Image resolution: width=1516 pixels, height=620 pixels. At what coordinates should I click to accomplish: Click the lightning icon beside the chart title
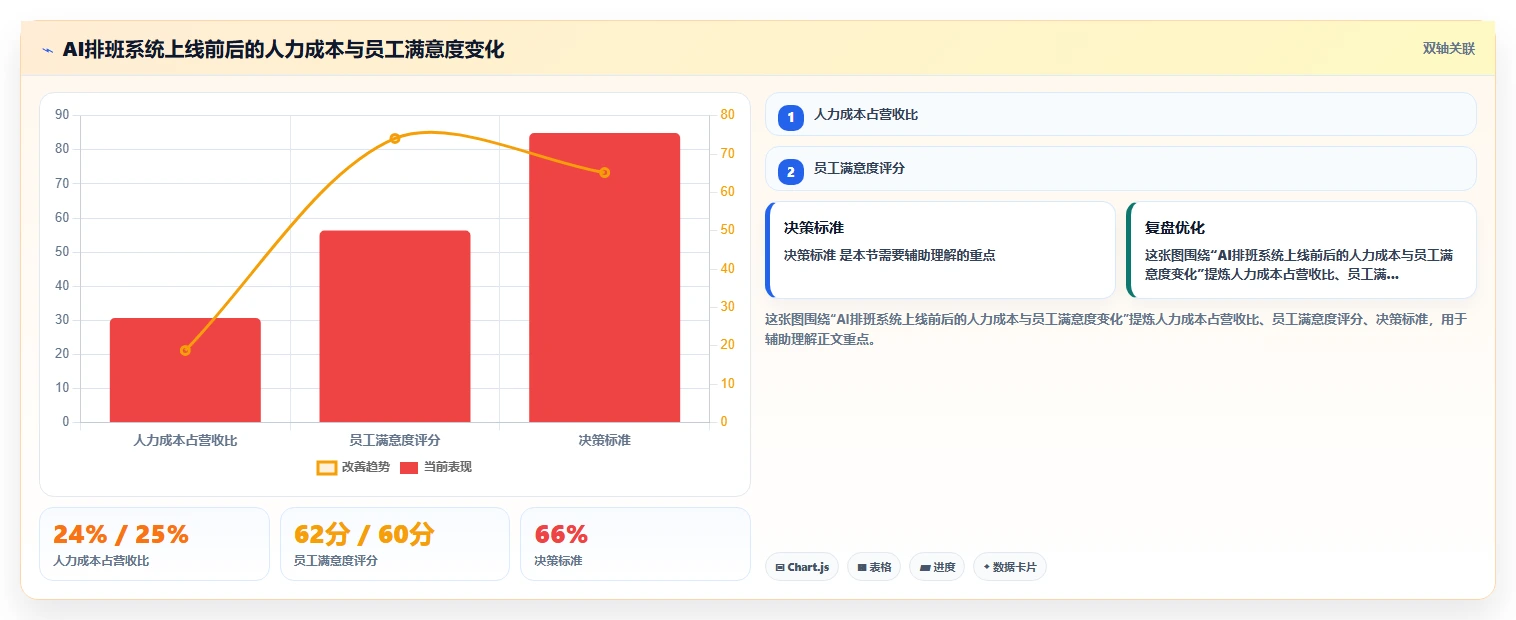[47, 50]
